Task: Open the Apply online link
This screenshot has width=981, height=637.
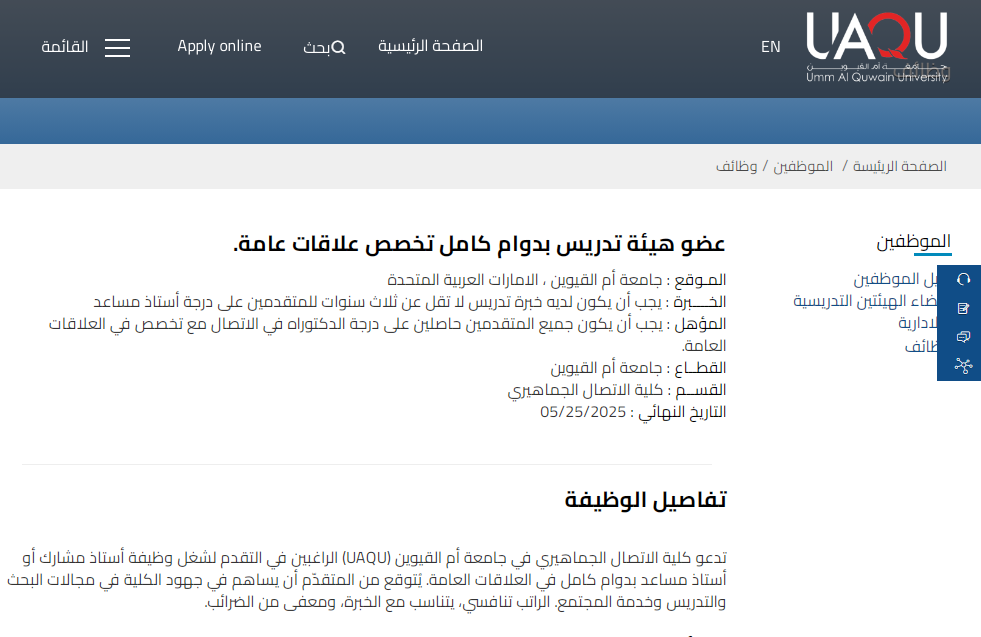Action: pyautogui.click(x=219, y=46)
